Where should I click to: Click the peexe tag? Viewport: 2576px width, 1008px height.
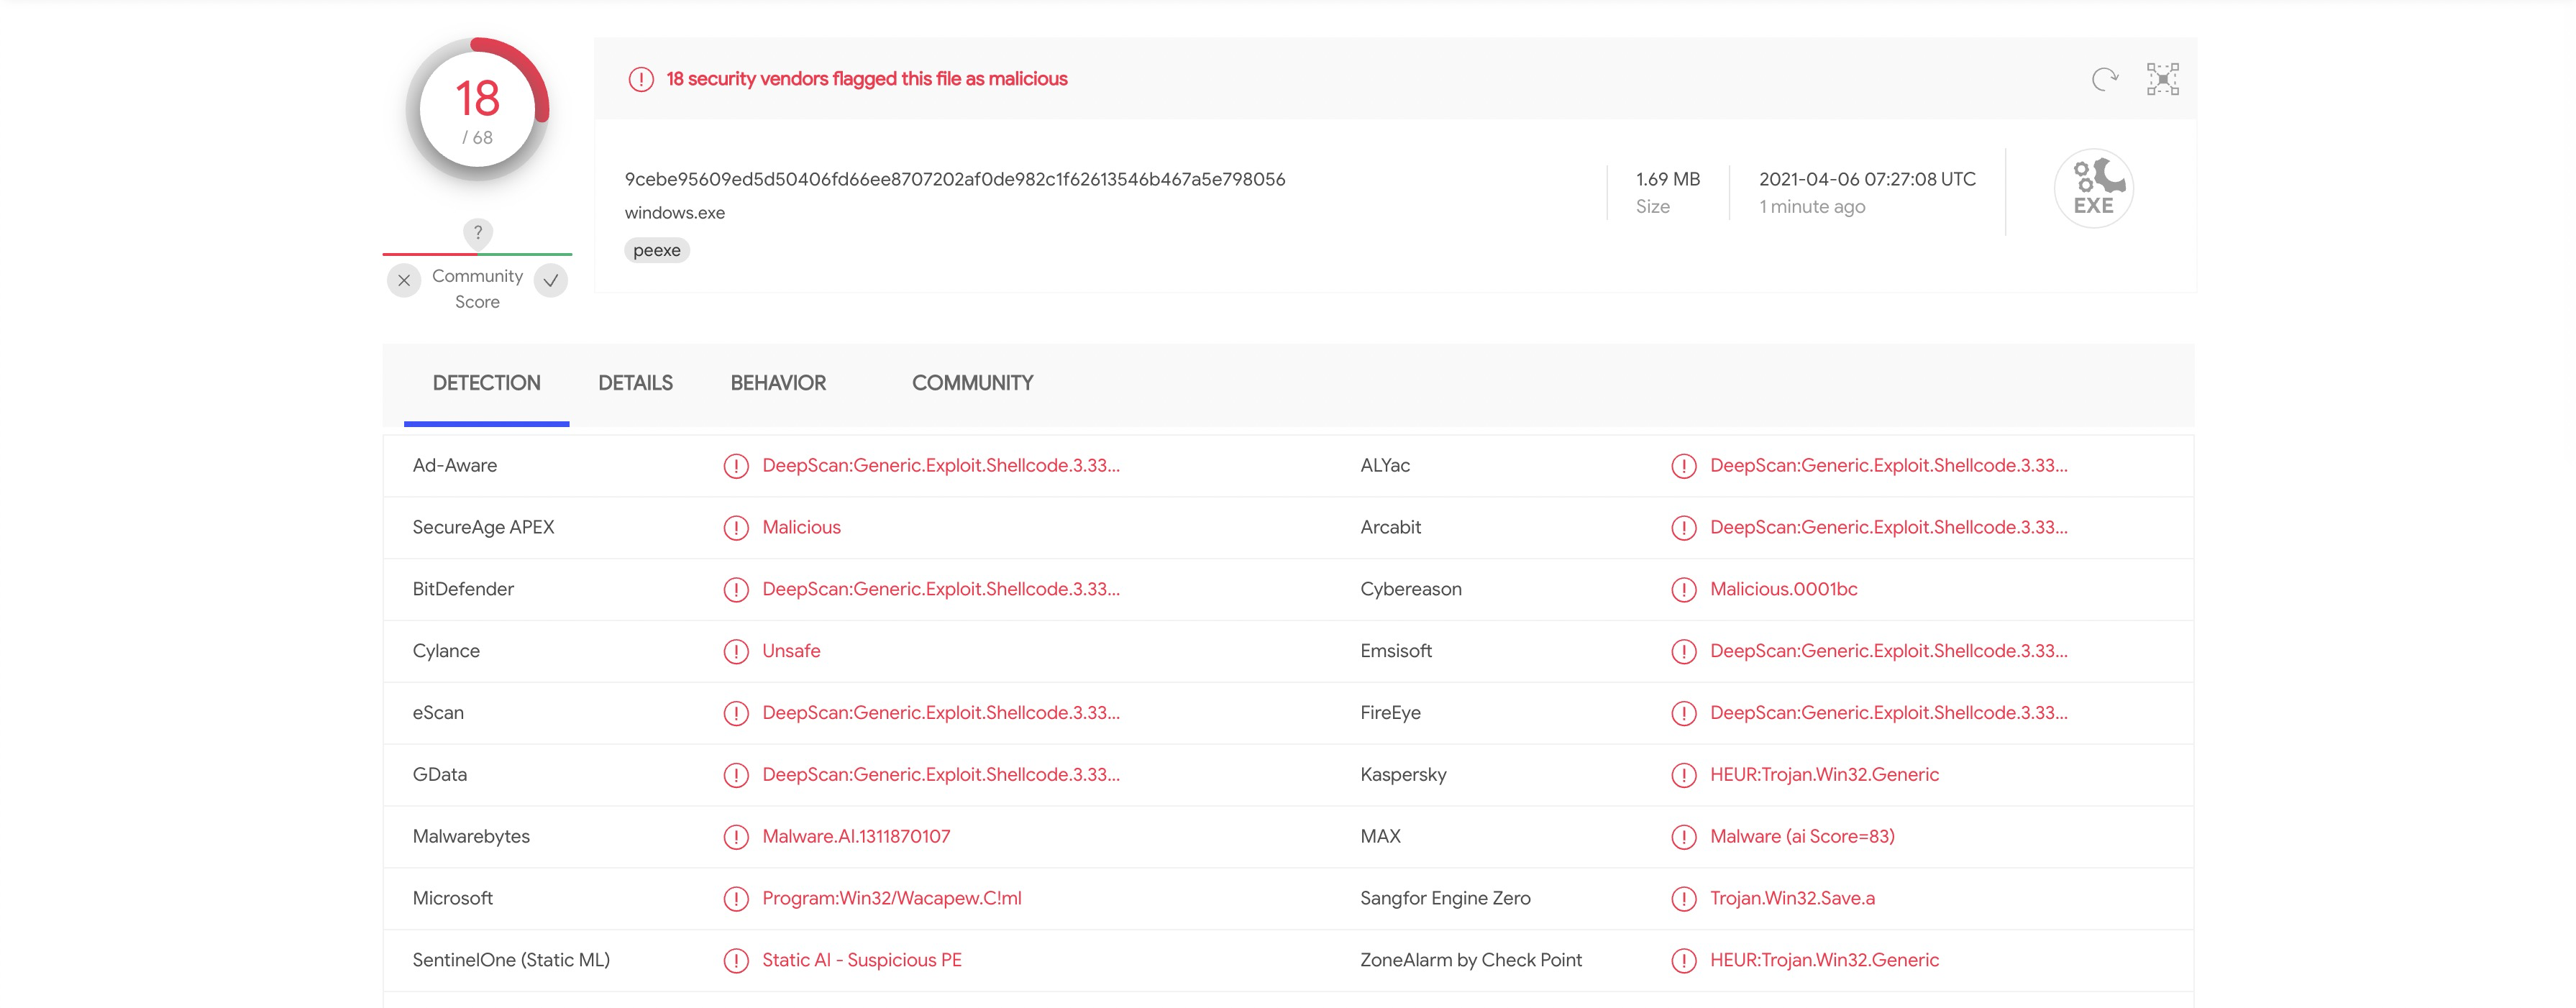click(x=657, y=250)
